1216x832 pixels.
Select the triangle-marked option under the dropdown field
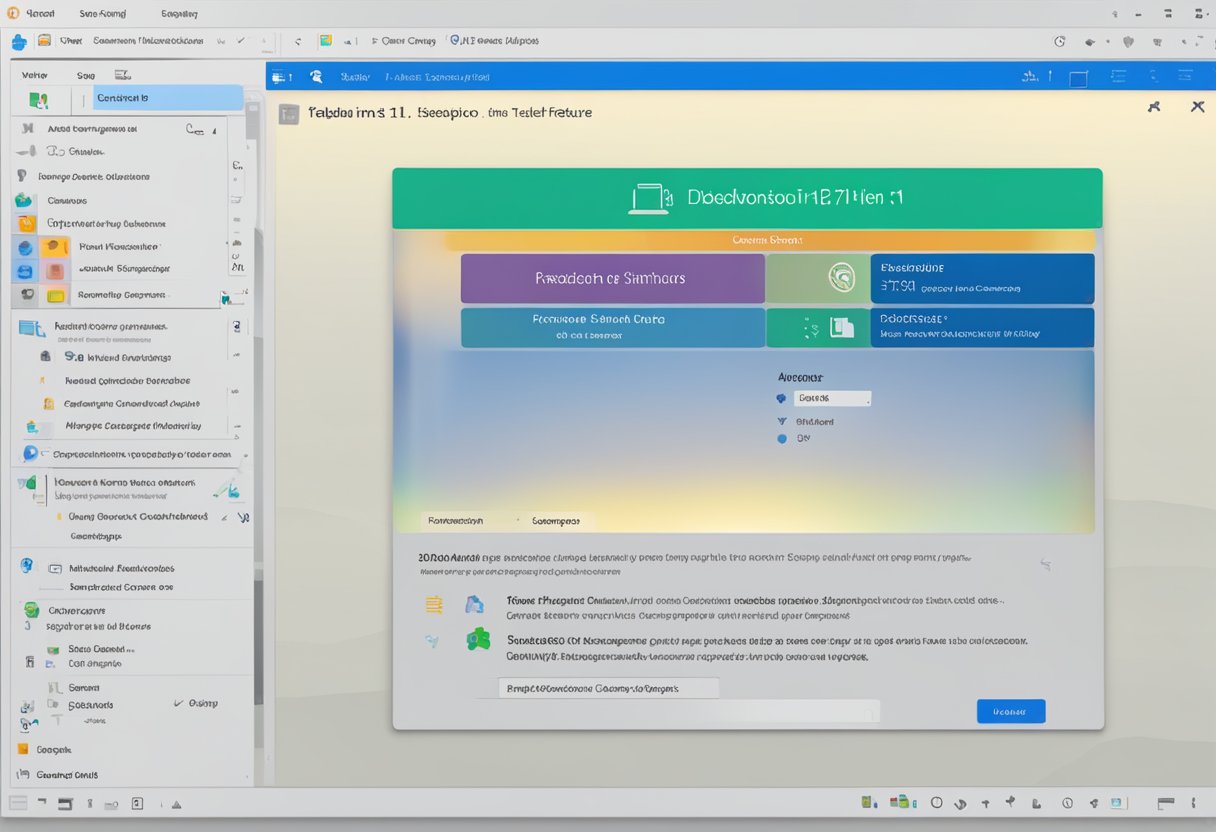coord(782,422)
